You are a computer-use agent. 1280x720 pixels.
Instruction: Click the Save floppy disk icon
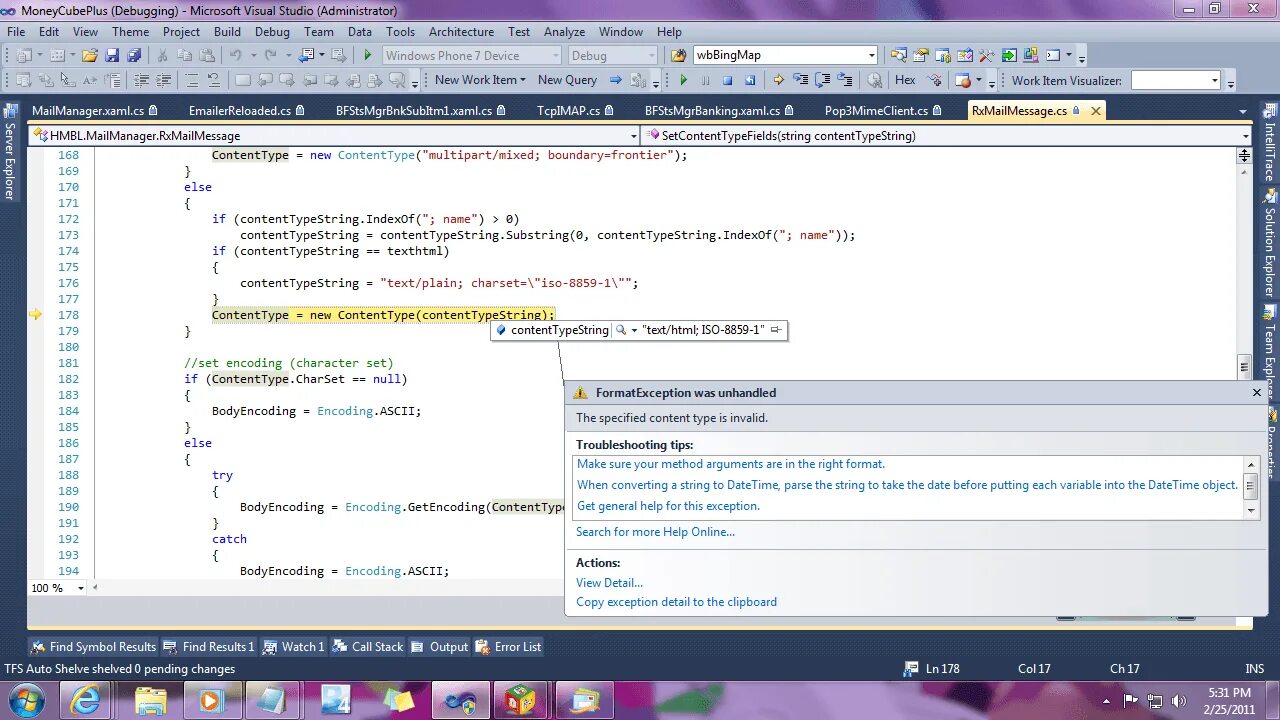click(112, 55)
